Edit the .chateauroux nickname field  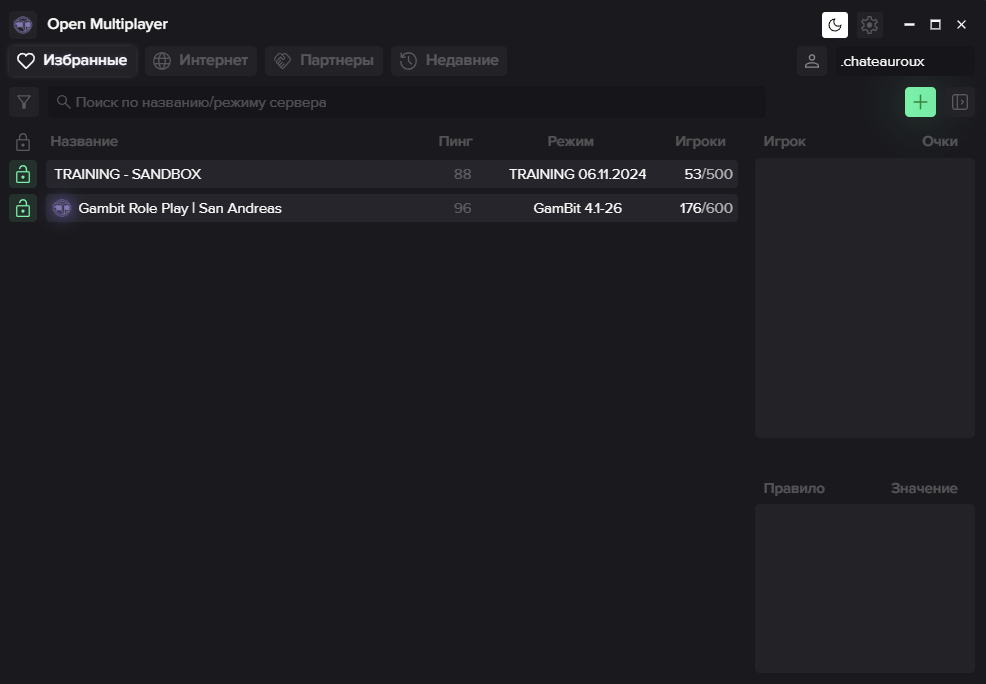pyautogui.click(x=905, y=61)
